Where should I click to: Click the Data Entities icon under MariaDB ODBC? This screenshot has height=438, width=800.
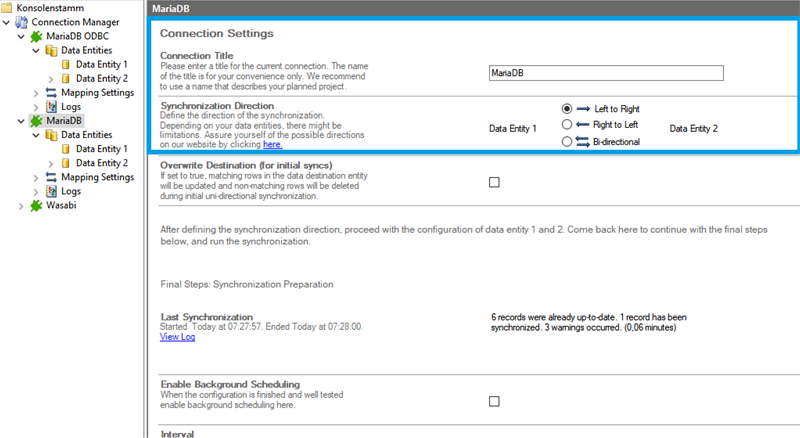(51, 50)
